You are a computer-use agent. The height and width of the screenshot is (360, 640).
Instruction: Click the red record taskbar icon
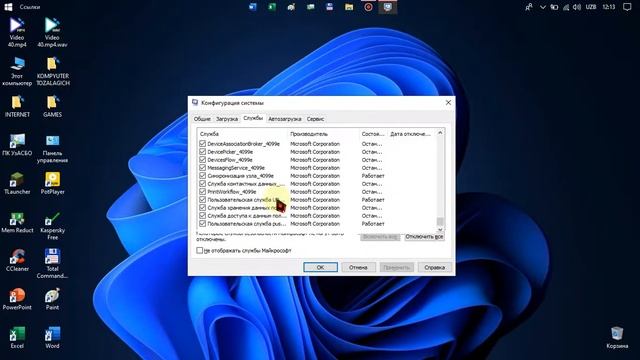(x=368, y=7)
